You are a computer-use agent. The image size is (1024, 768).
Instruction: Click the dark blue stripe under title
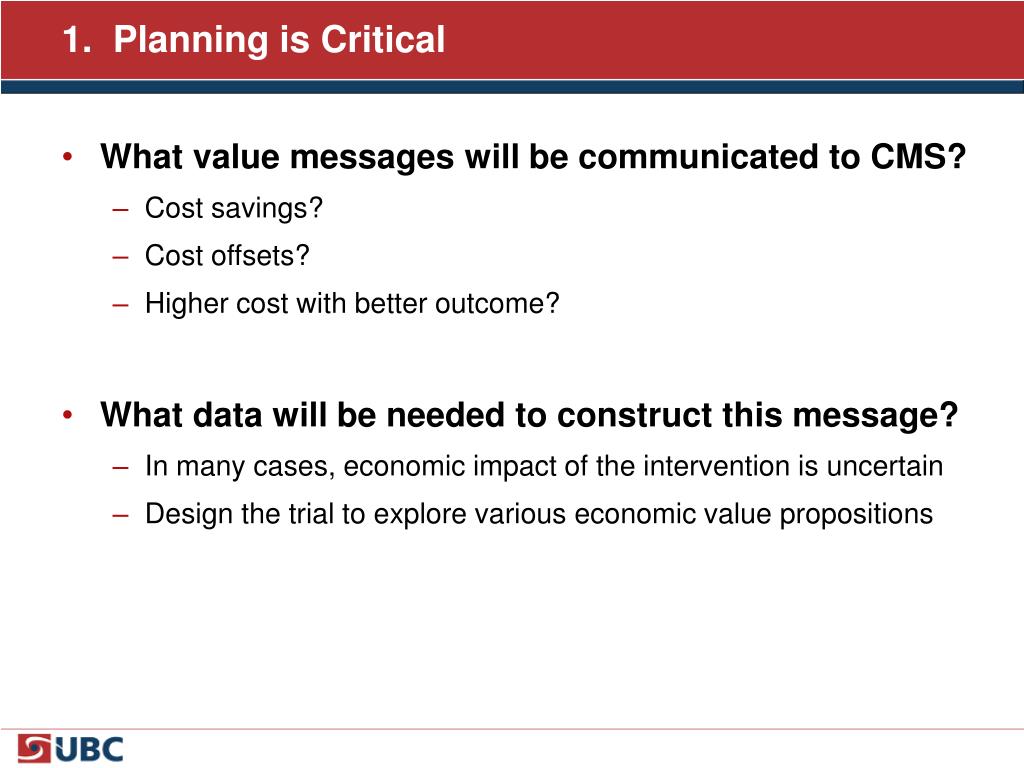coord(512,87)
